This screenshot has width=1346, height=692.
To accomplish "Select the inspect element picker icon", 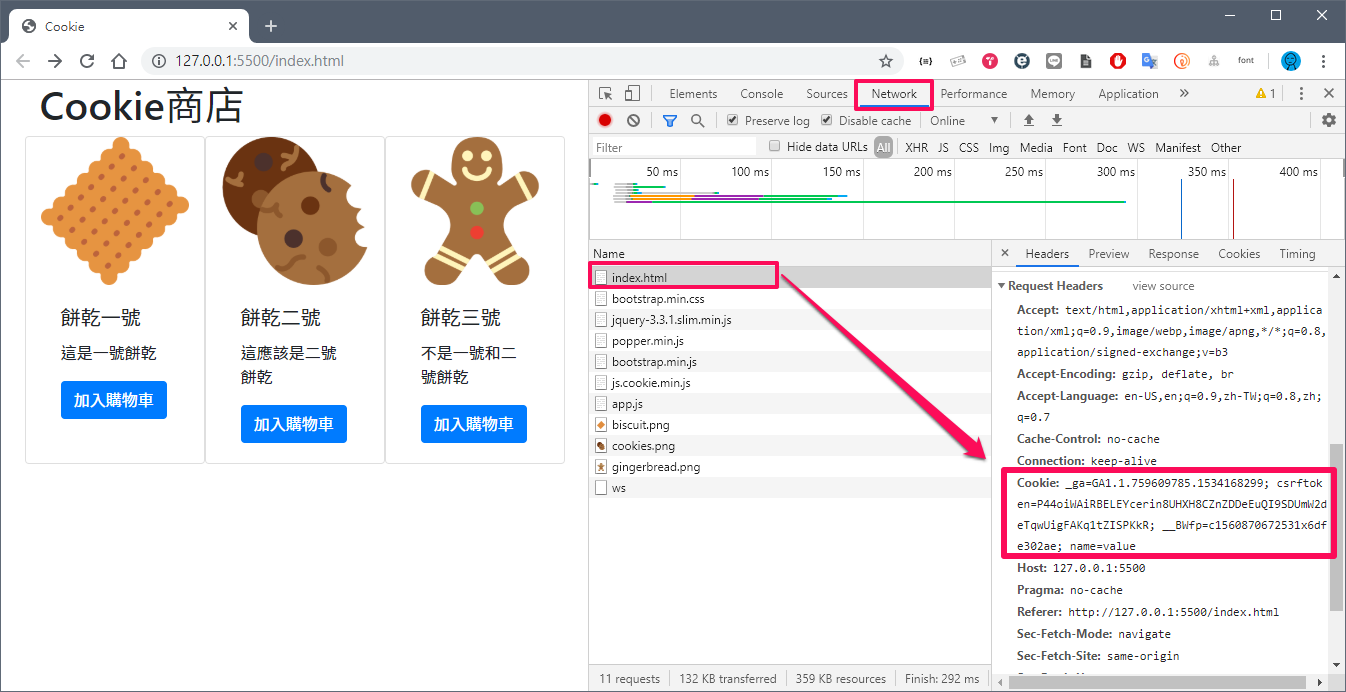I will click(606, 94).
